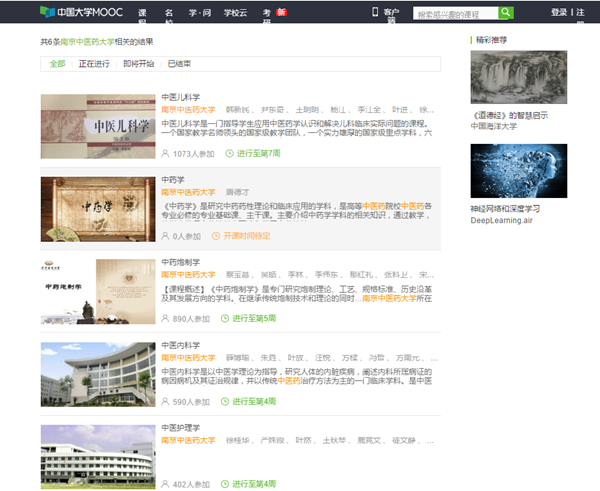The height and width of the screenshot is (491, 600).
Task: Click the participant icon beside 1073人参加
Action: [166, 154]
